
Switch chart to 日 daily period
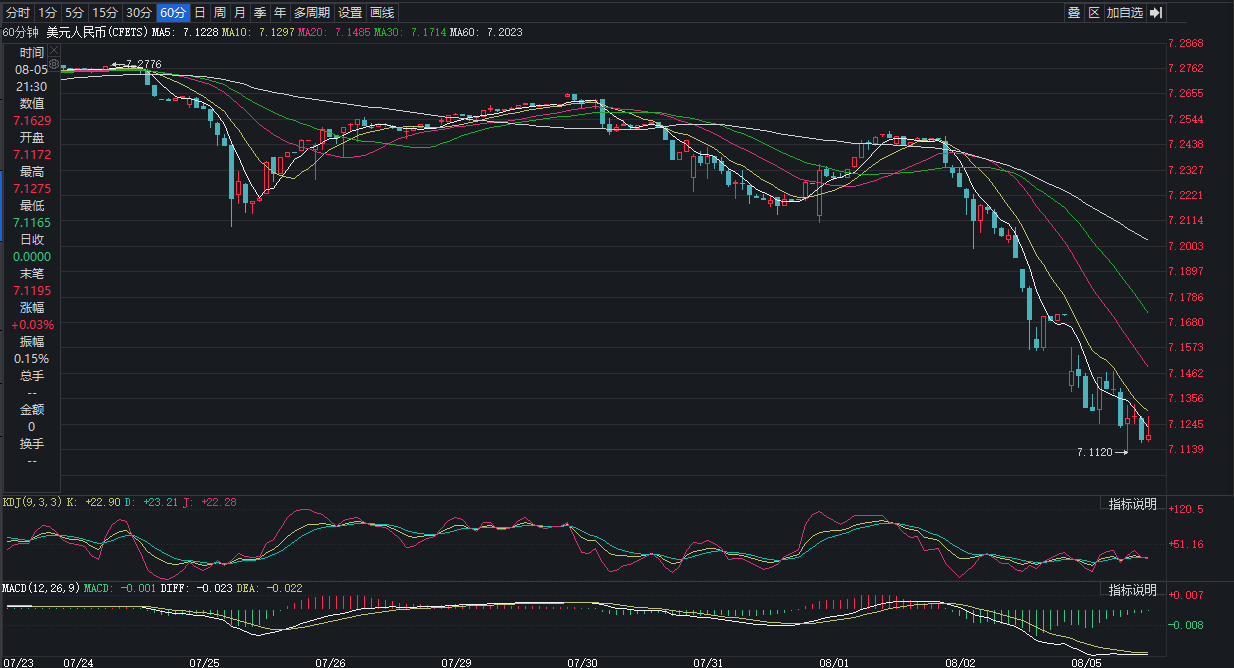(200, 13)
